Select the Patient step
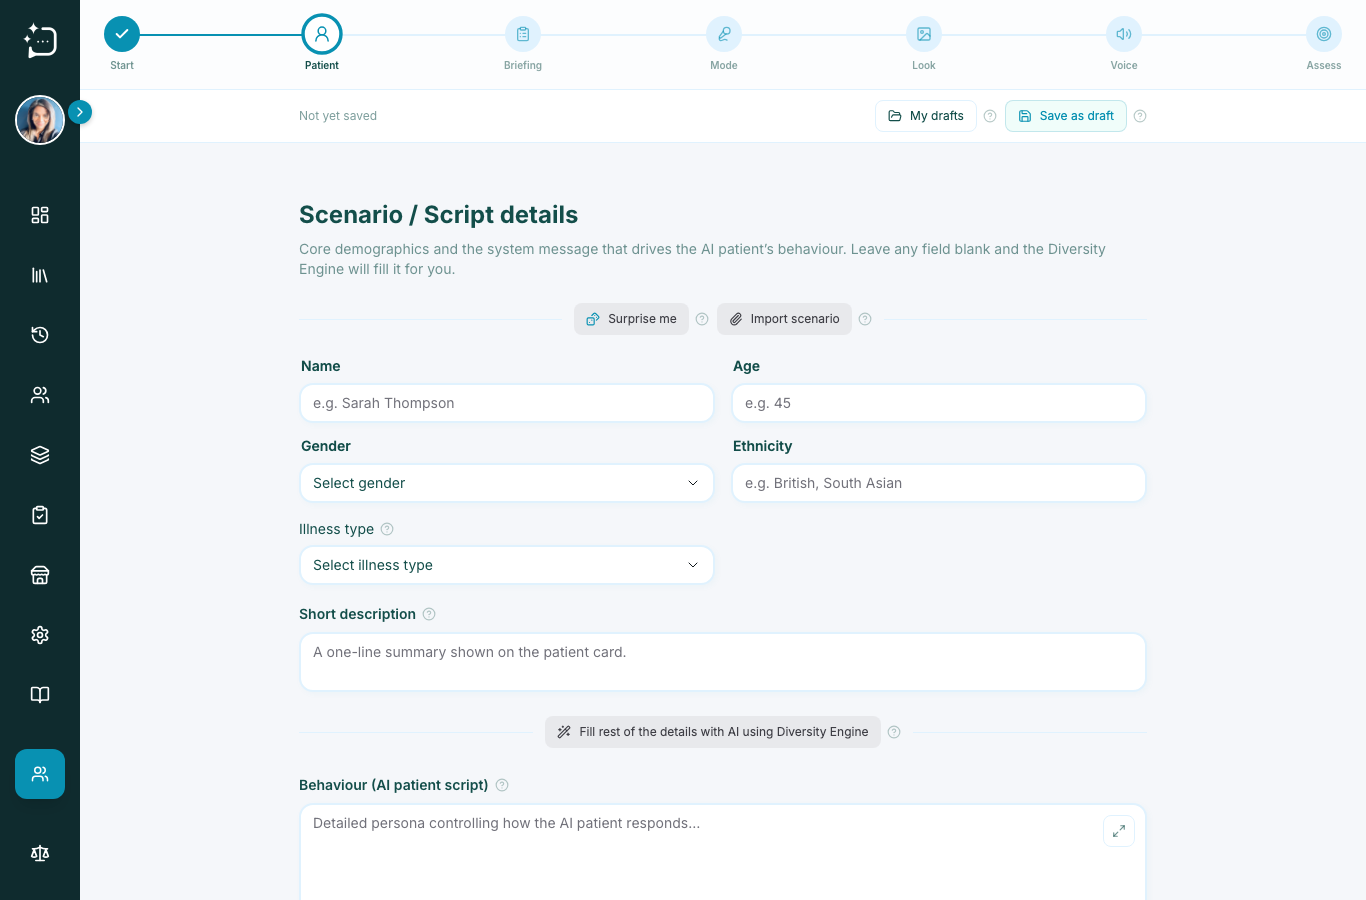 pyautogui.click(x=322, y=34)
